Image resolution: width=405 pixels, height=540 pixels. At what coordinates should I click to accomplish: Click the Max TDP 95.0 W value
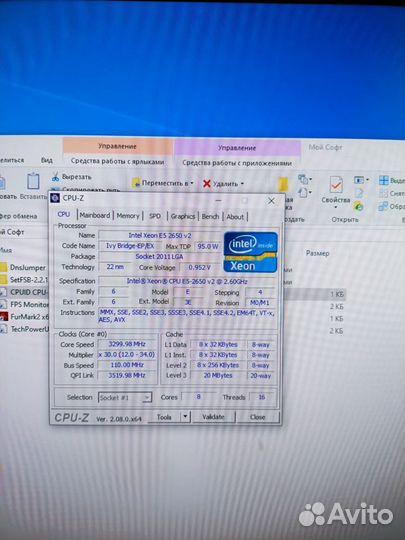pos(208,246)
